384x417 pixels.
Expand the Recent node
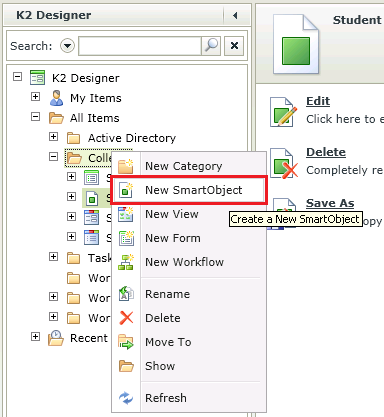pyautogui.click(x=35, y=337)
